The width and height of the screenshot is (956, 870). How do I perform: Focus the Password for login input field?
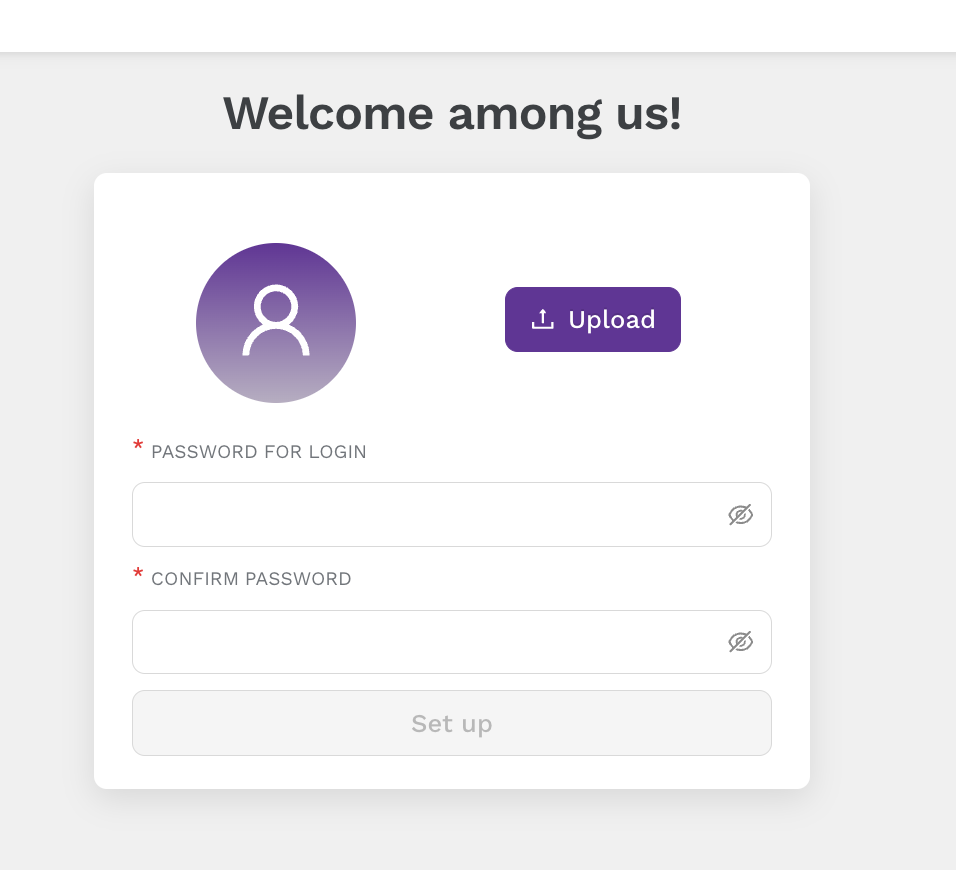pyautogui.click(x=452, y=515)
